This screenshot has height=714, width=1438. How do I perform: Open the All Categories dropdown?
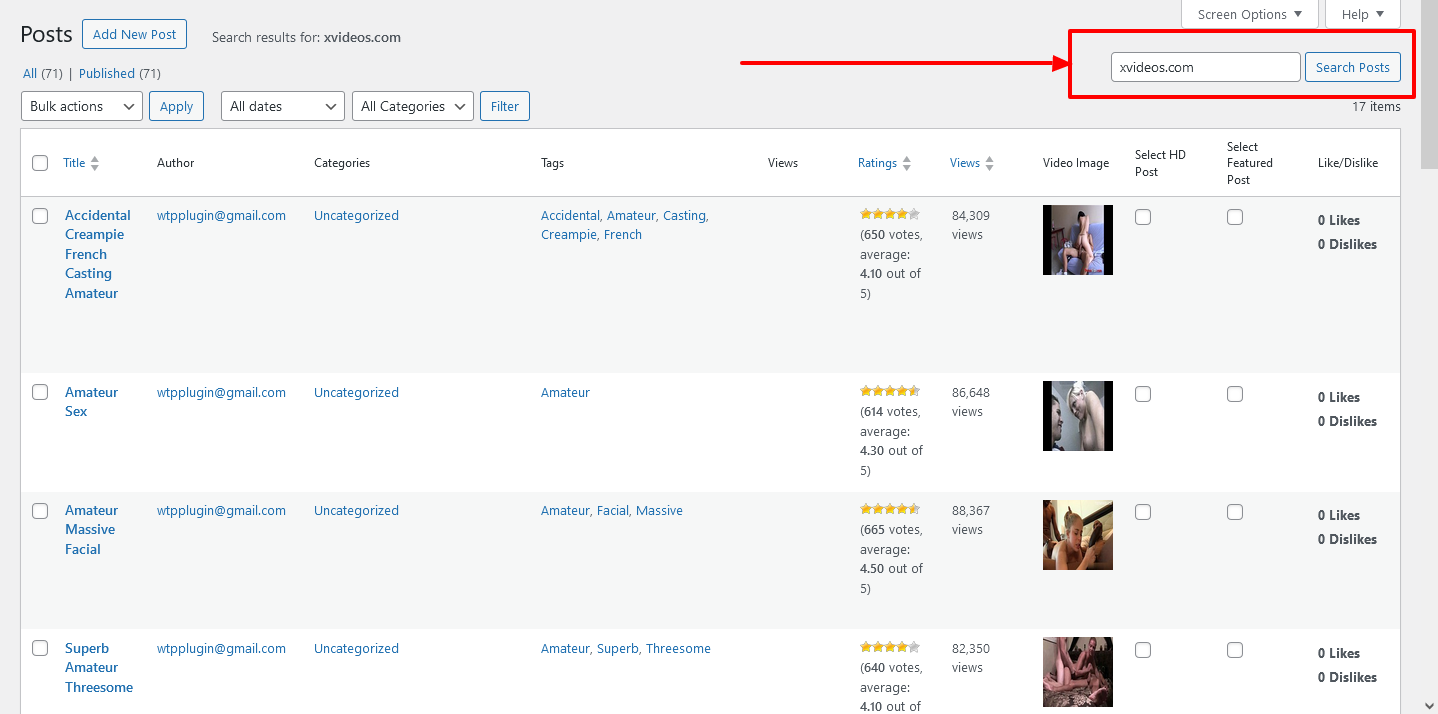tap(412, 105)
